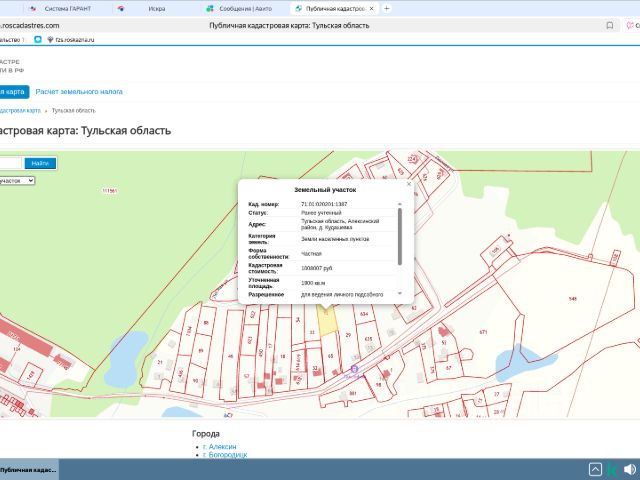Switch to the Система ГАРАНТ browser tab
The image size is (640, 480).
point(68,8)
